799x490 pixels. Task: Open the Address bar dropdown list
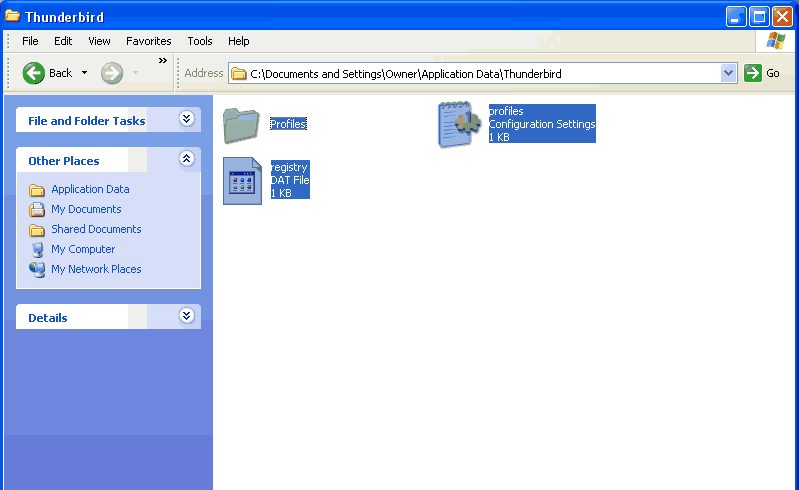pos(729,73)
